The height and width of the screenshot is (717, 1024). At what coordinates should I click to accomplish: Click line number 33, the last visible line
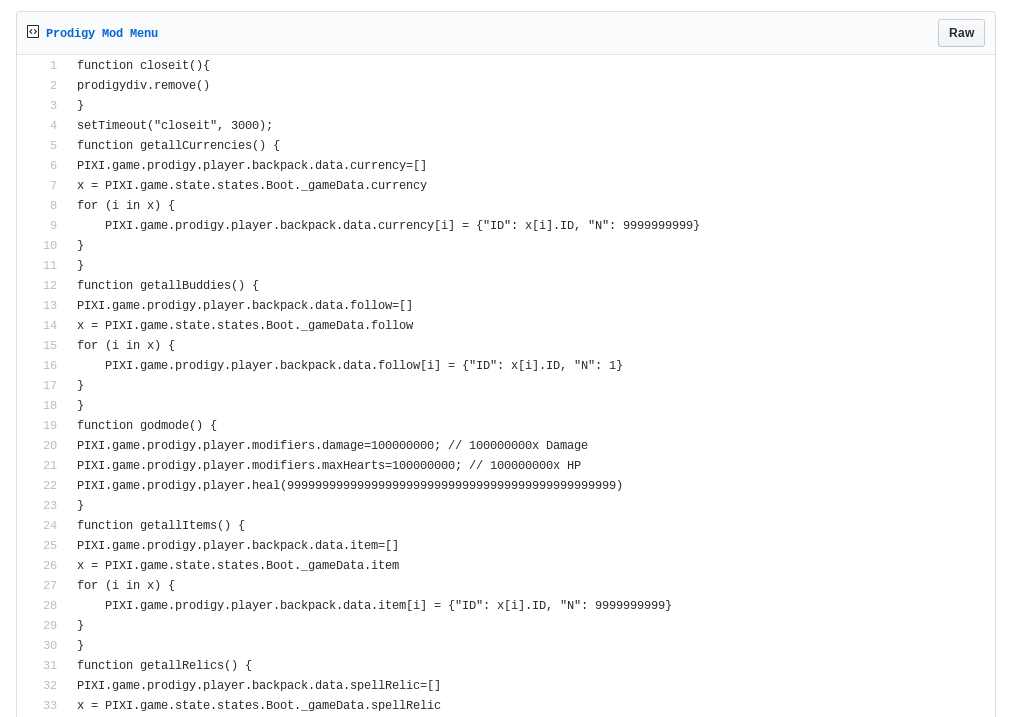(x=49, y=706)
